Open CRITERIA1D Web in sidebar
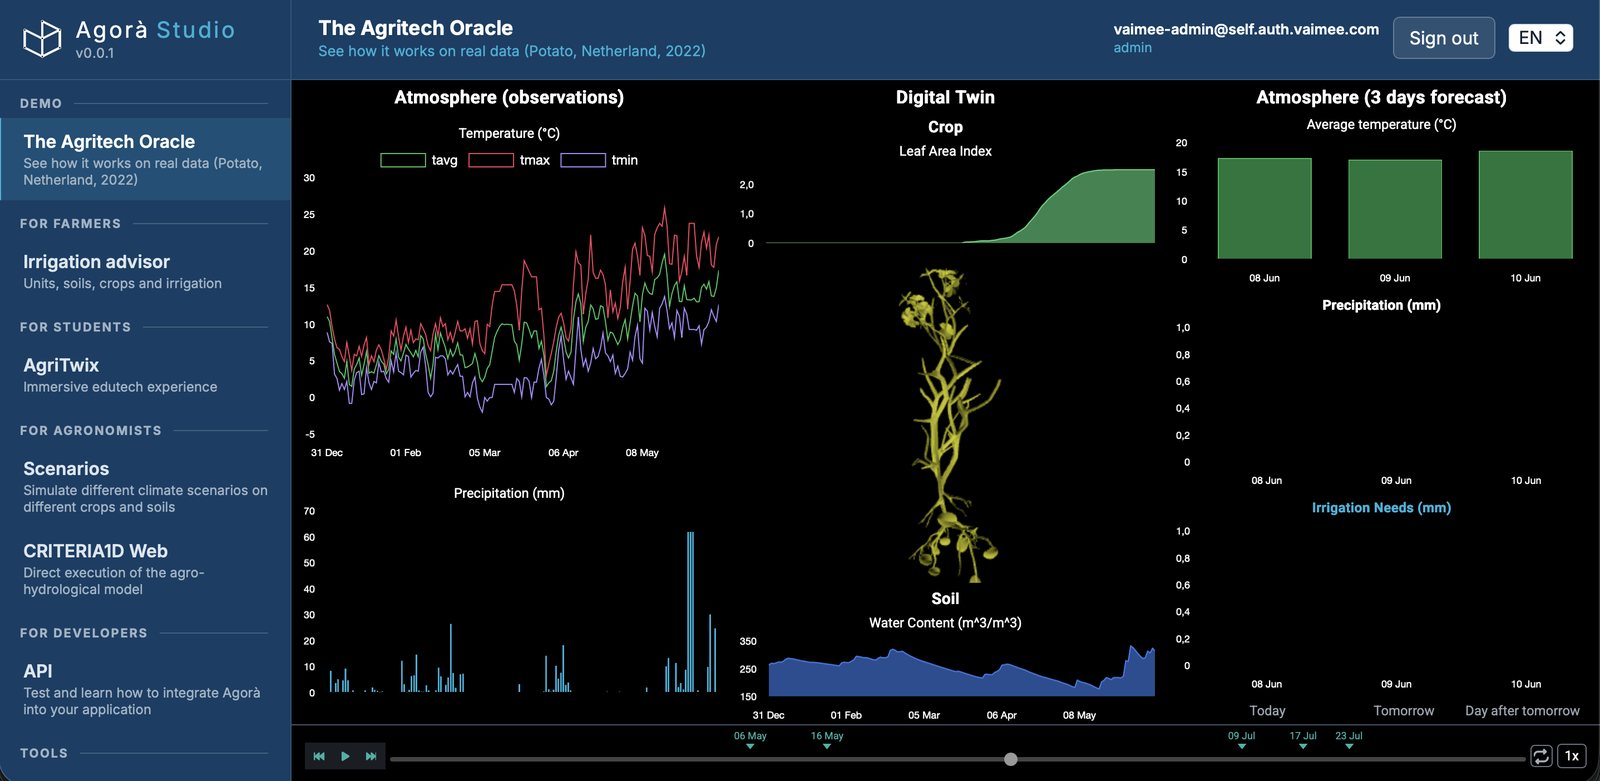The image size is (1600, 781). coord(145,569)
